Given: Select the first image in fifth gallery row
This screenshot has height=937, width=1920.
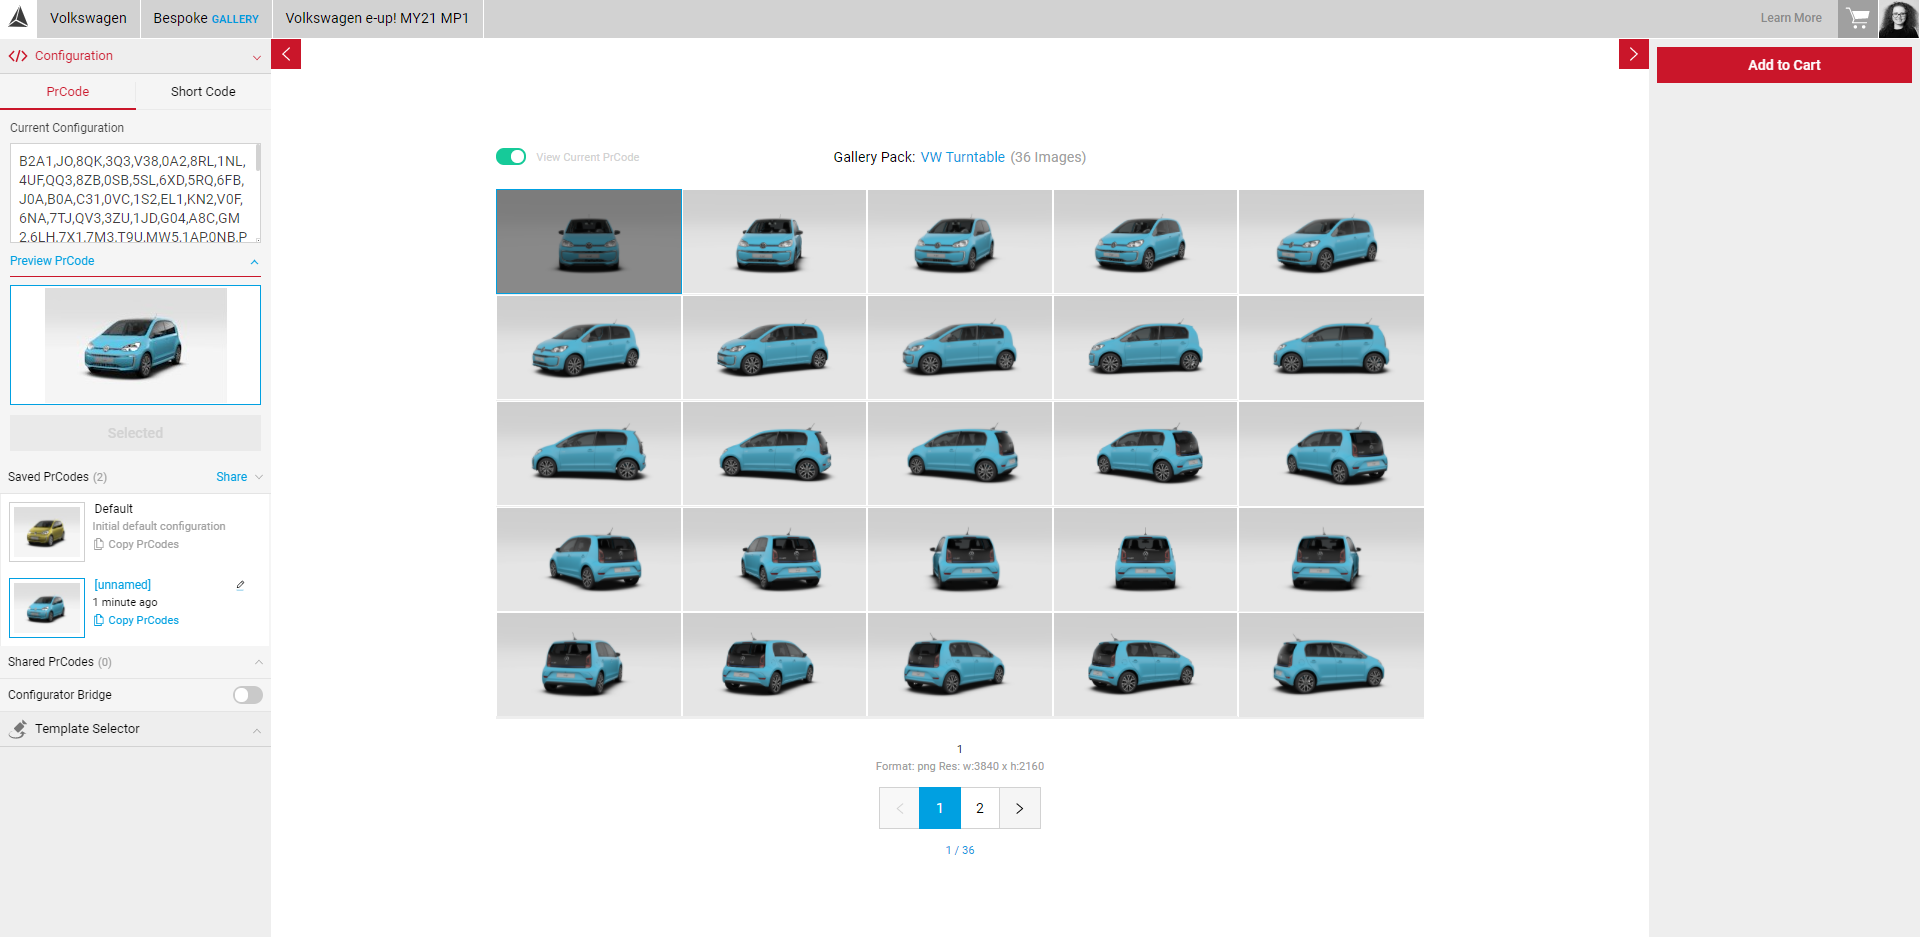Looking at the screenshot, I should 589,664.
